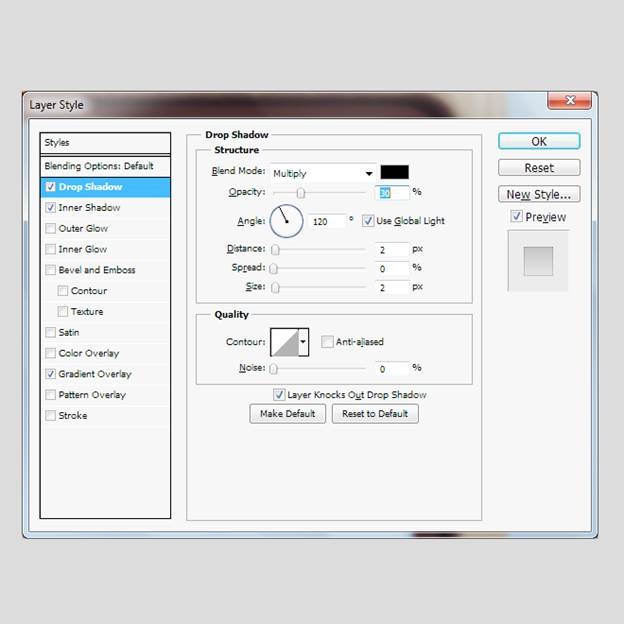Screen dimensions: 624x624
Task: Click the Opacity value input field
Action: click(392, 192)
